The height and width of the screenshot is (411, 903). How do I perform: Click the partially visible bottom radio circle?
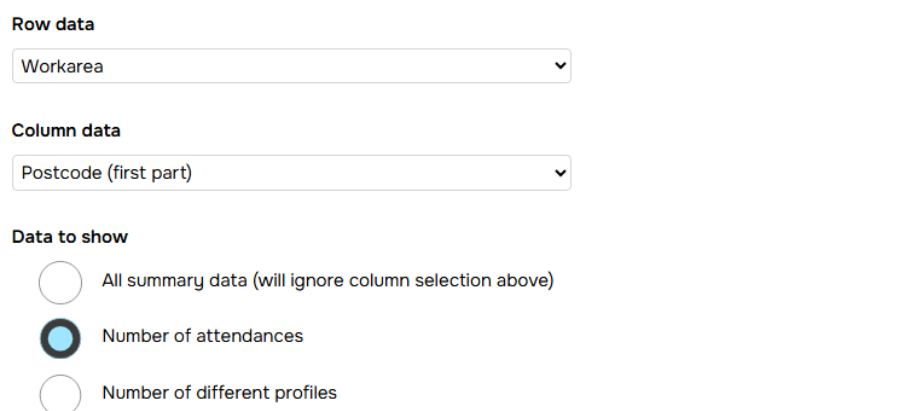point(60,394)
